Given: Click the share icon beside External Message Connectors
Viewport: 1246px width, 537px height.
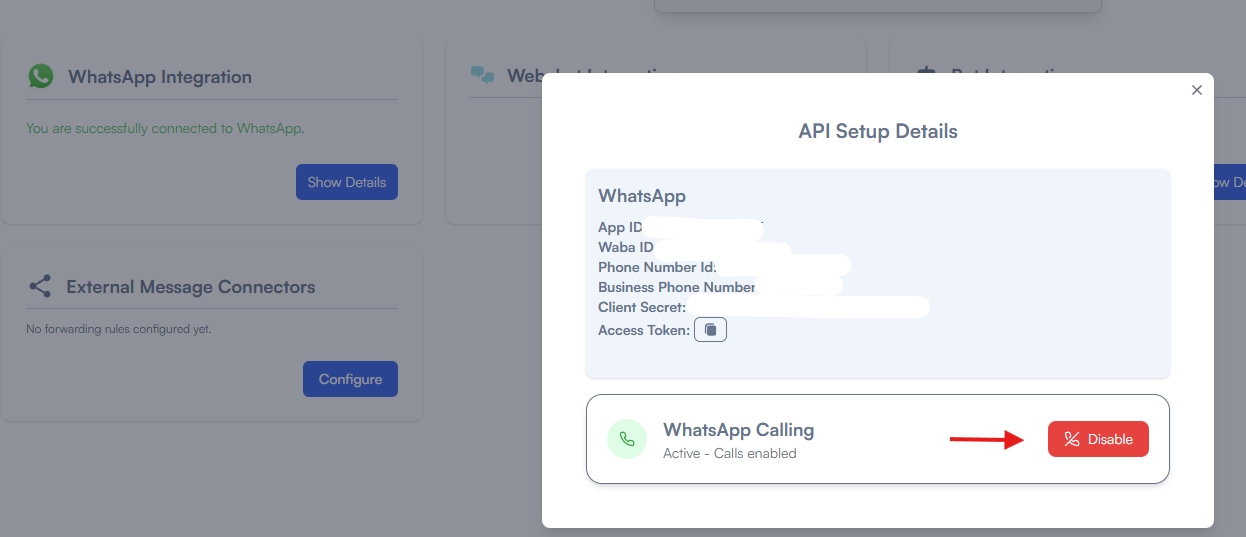Looking at the screenshot, I should (40, 287).
